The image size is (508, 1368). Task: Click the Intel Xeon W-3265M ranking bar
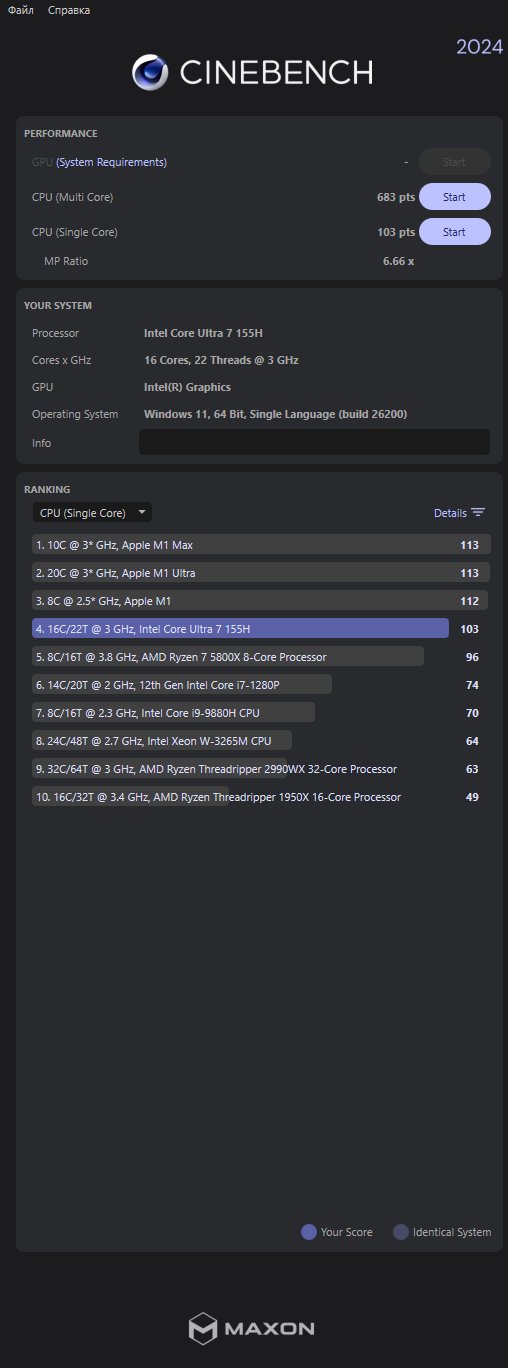coord(162,741)
